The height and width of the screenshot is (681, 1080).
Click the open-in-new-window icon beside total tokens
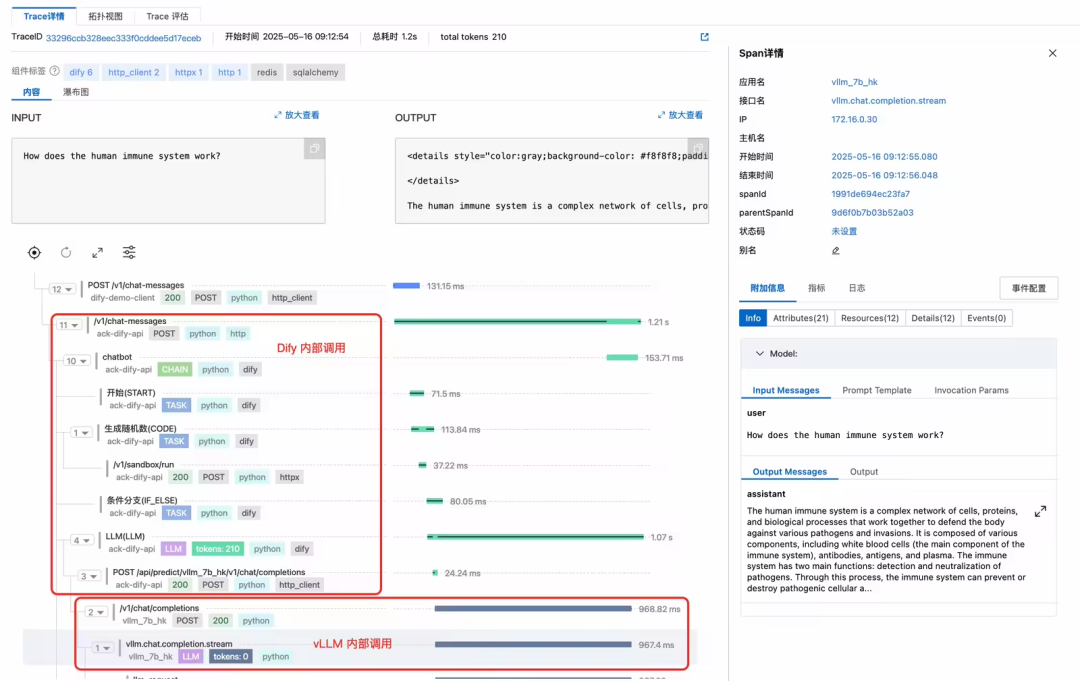tap(704, 38)
